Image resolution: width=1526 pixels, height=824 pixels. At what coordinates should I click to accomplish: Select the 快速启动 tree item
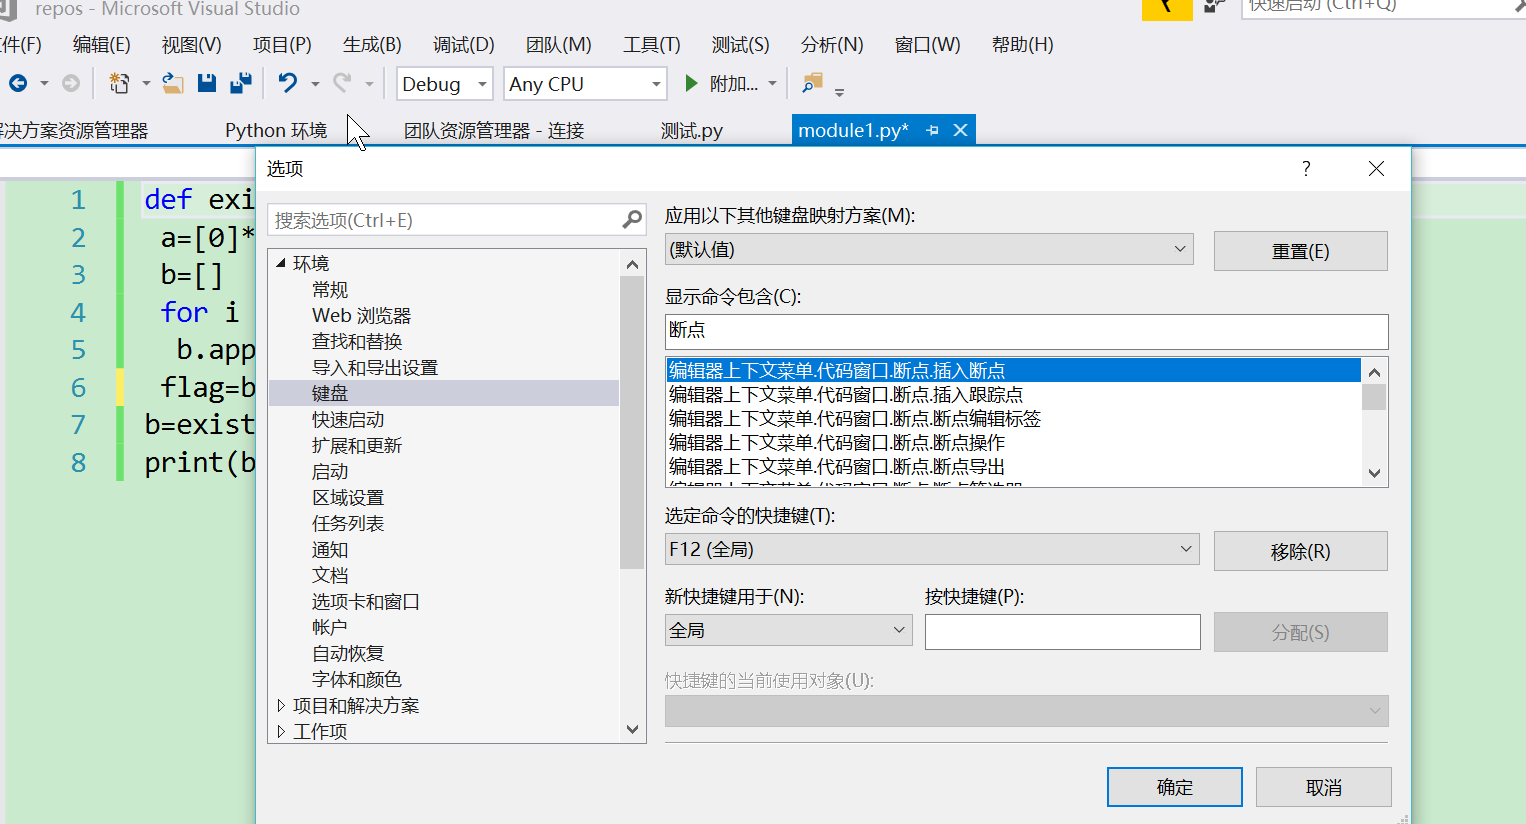348,419
